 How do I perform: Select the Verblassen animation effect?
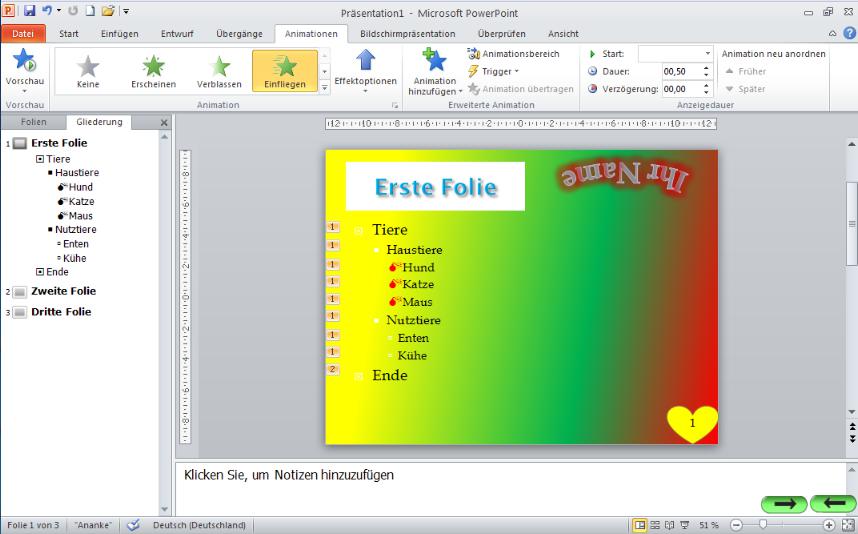click(x=219, y=67)
